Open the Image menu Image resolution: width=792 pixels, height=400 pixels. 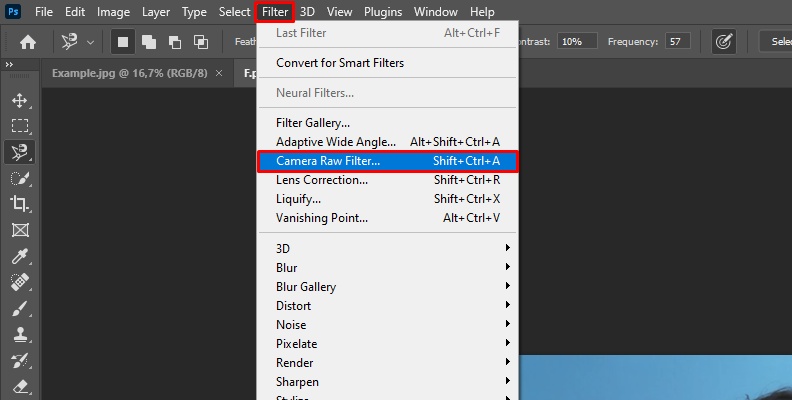click(113, 12)
